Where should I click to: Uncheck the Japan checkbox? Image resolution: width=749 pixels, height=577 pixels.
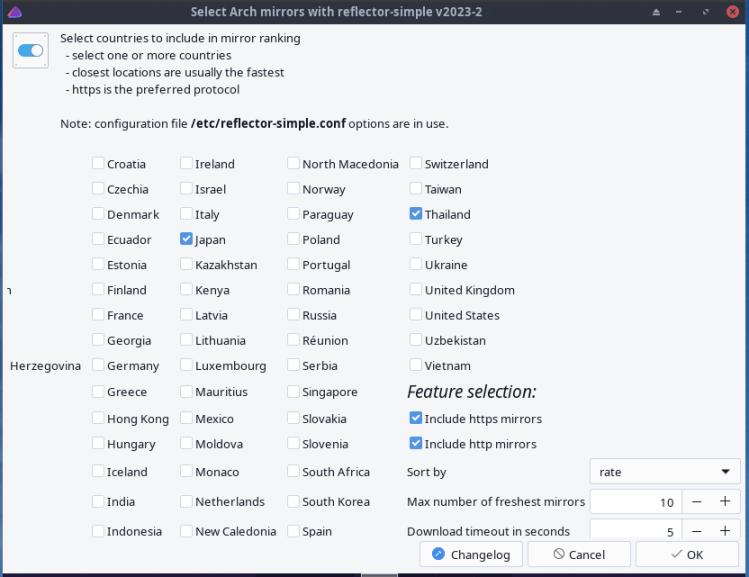tap(187, 239)
